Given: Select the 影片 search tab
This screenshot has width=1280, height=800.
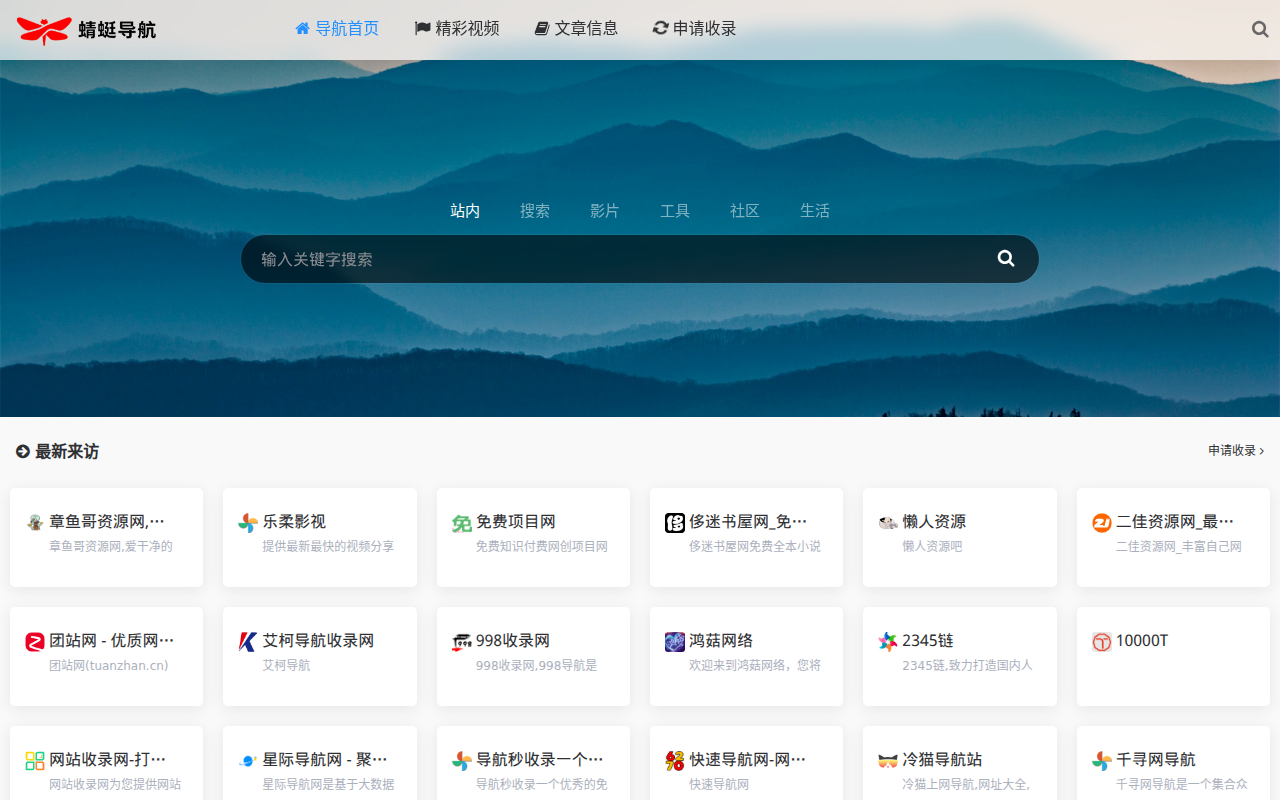Looking at the screenshot, I should (x=605, y=211).
